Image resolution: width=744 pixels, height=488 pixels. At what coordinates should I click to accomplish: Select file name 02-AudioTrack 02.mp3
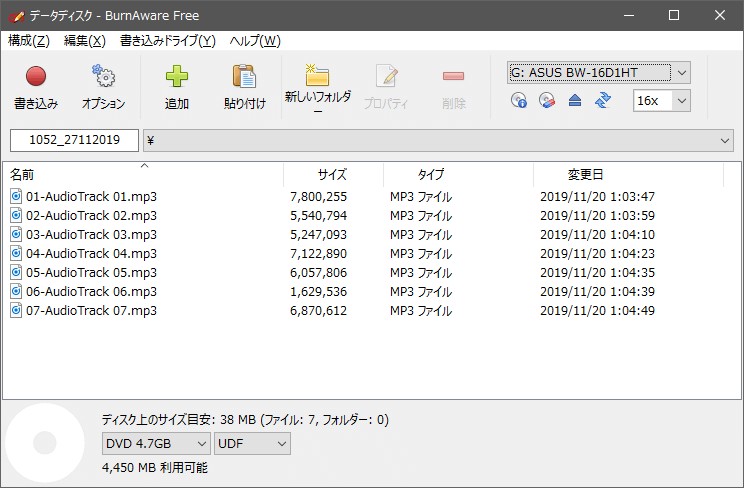click(91, 216)
